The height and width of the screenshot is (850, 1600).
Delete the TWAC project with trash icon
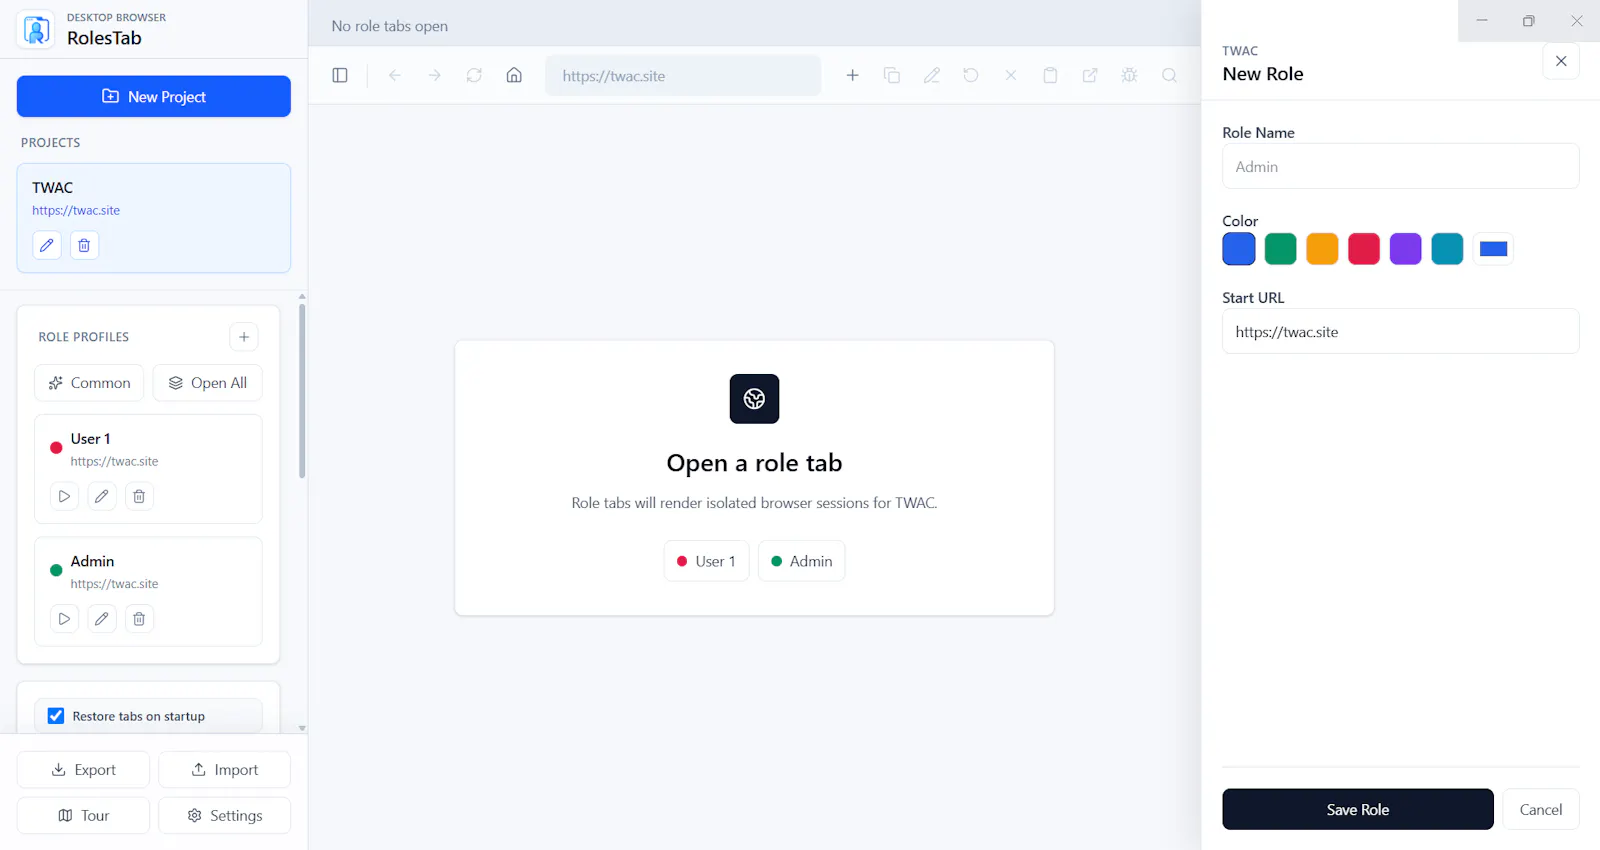click(84, 245)
